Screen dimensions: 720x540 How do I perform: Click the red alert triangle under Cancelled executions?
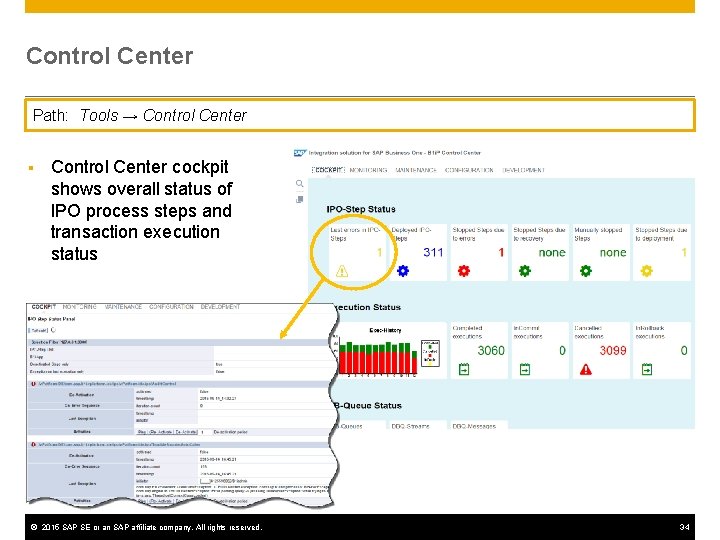[x=586, y=369]
